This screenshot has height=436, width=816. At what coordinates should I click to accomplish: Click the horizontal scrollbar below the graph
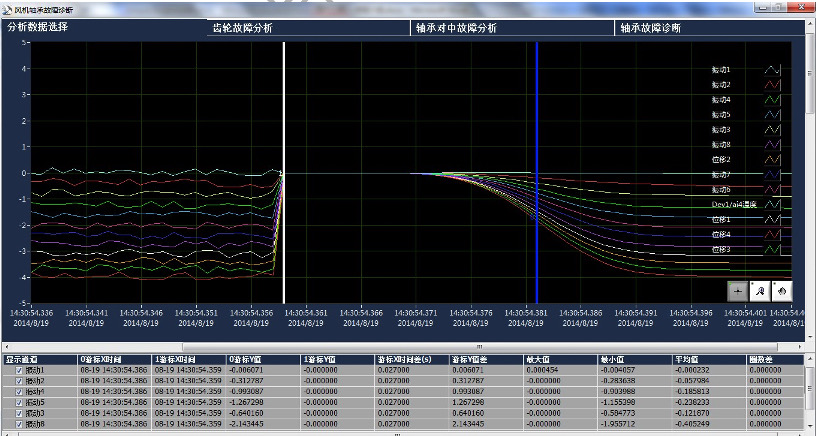point(400,346)
